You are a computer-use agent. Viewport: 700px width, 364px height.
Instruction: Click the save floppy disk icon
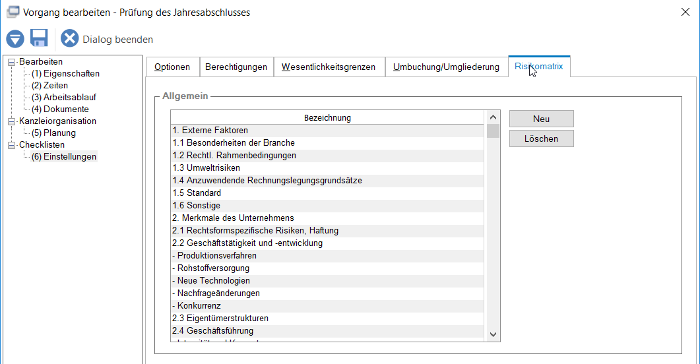(39, 38)
